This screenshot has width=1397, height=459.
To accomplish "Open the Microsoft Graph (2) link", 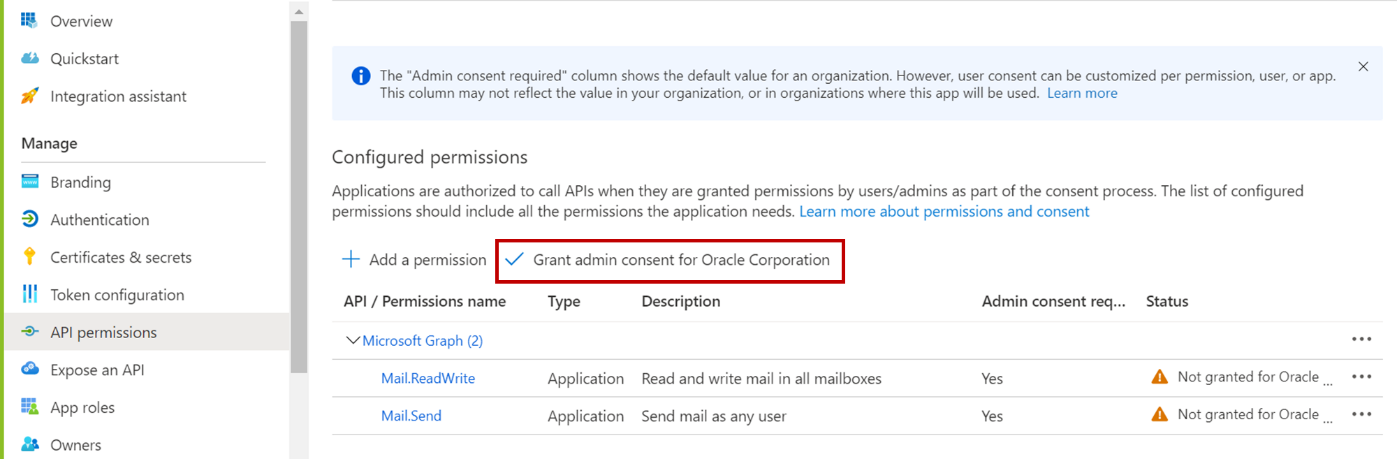I will point(422,341).
